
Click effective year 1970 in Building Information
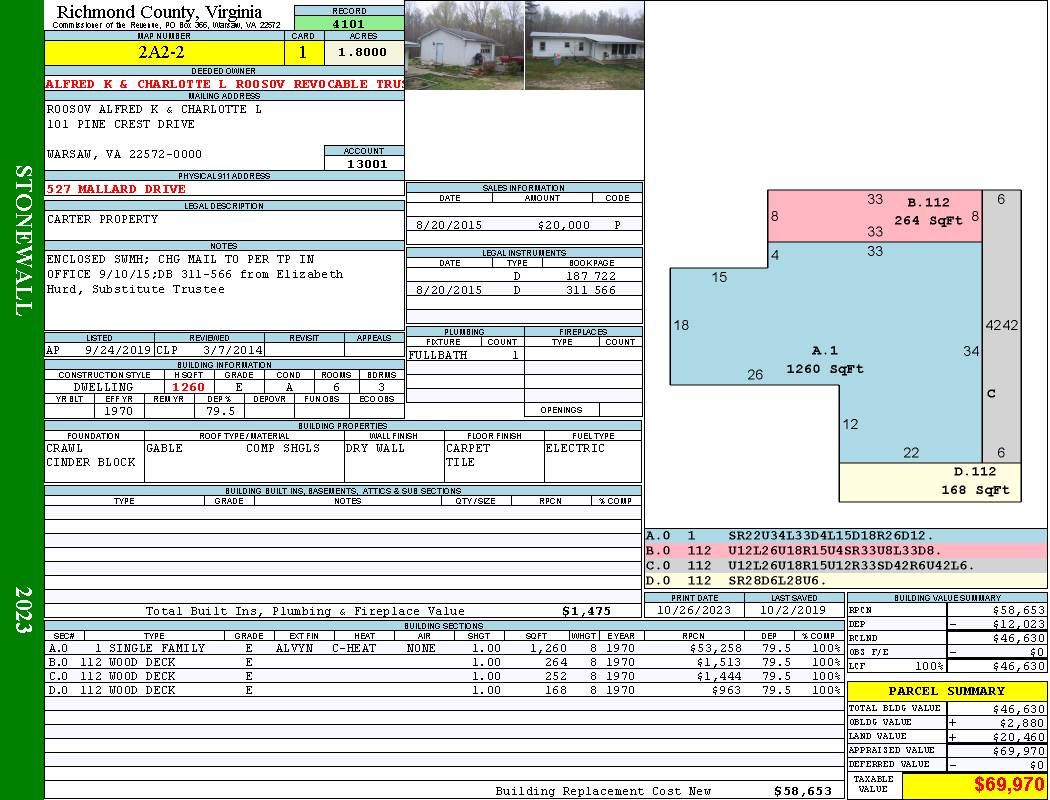pos(118,411)
